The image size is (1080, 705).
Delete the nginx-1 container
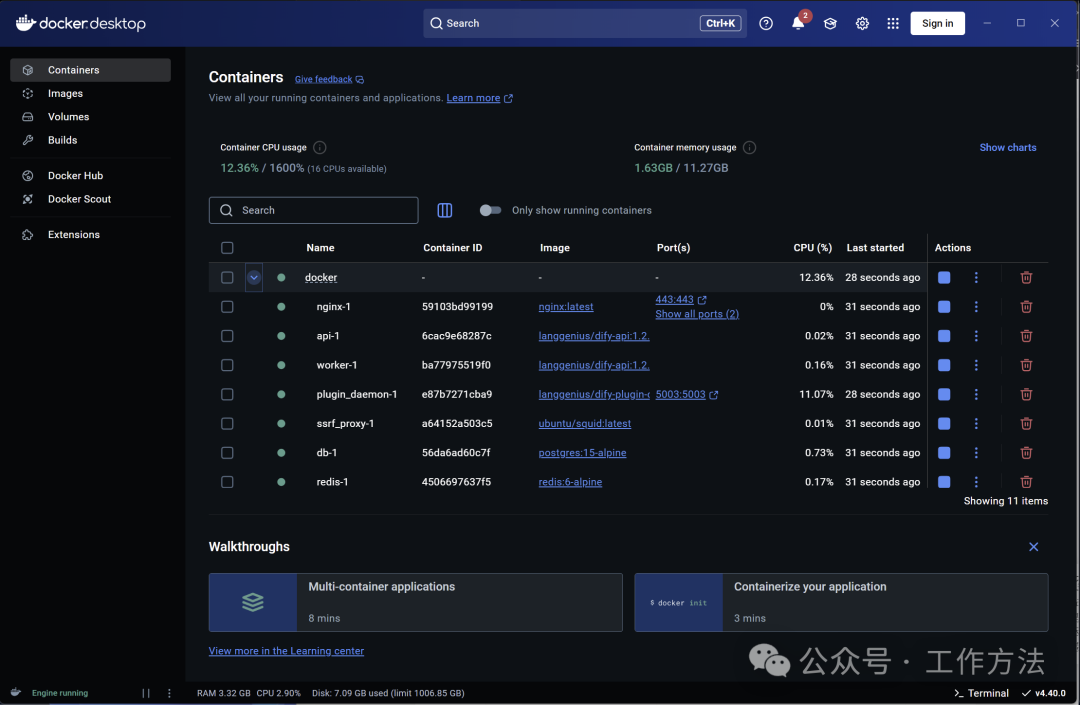point(1026,307)
